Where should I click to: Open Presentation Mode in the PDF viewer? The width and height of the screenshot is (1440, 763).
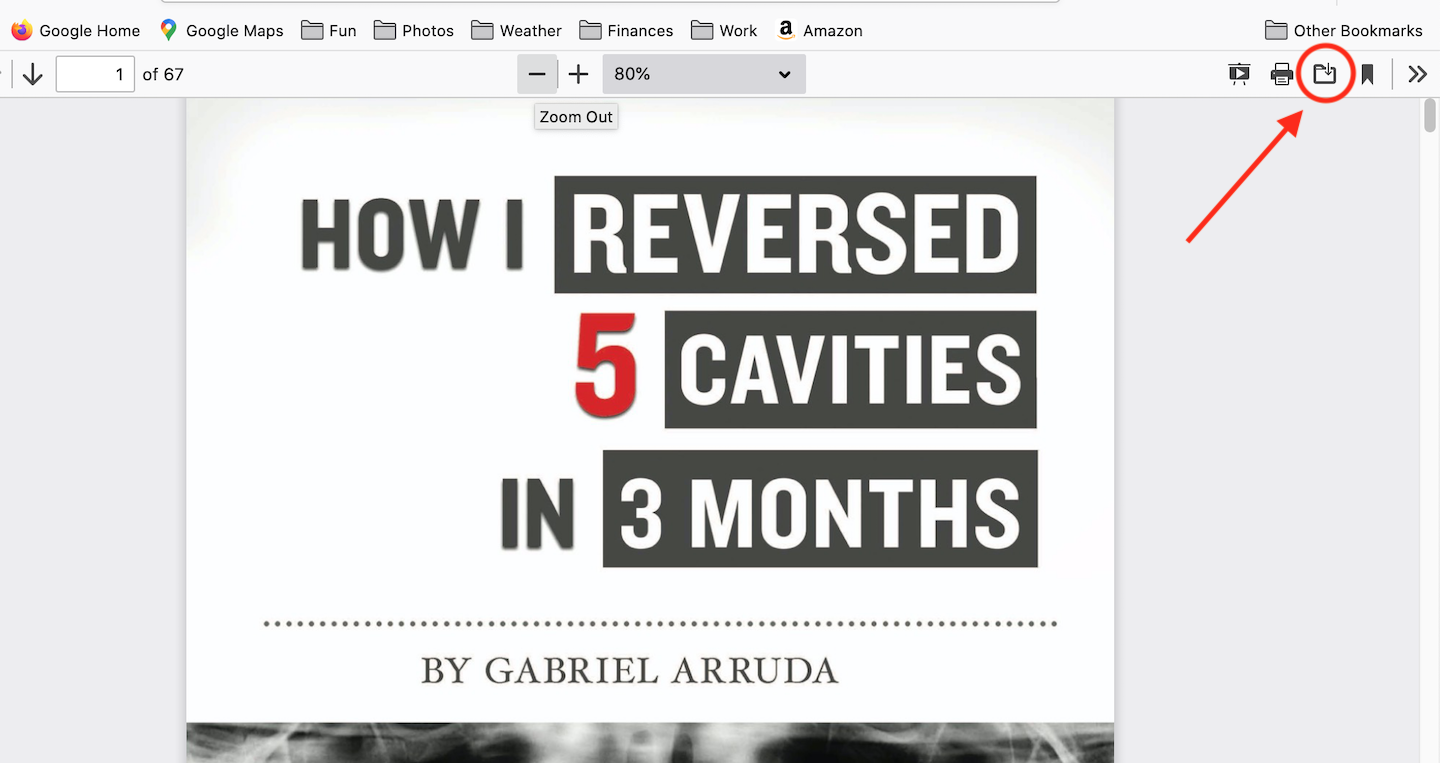(x=1238, y=73)
